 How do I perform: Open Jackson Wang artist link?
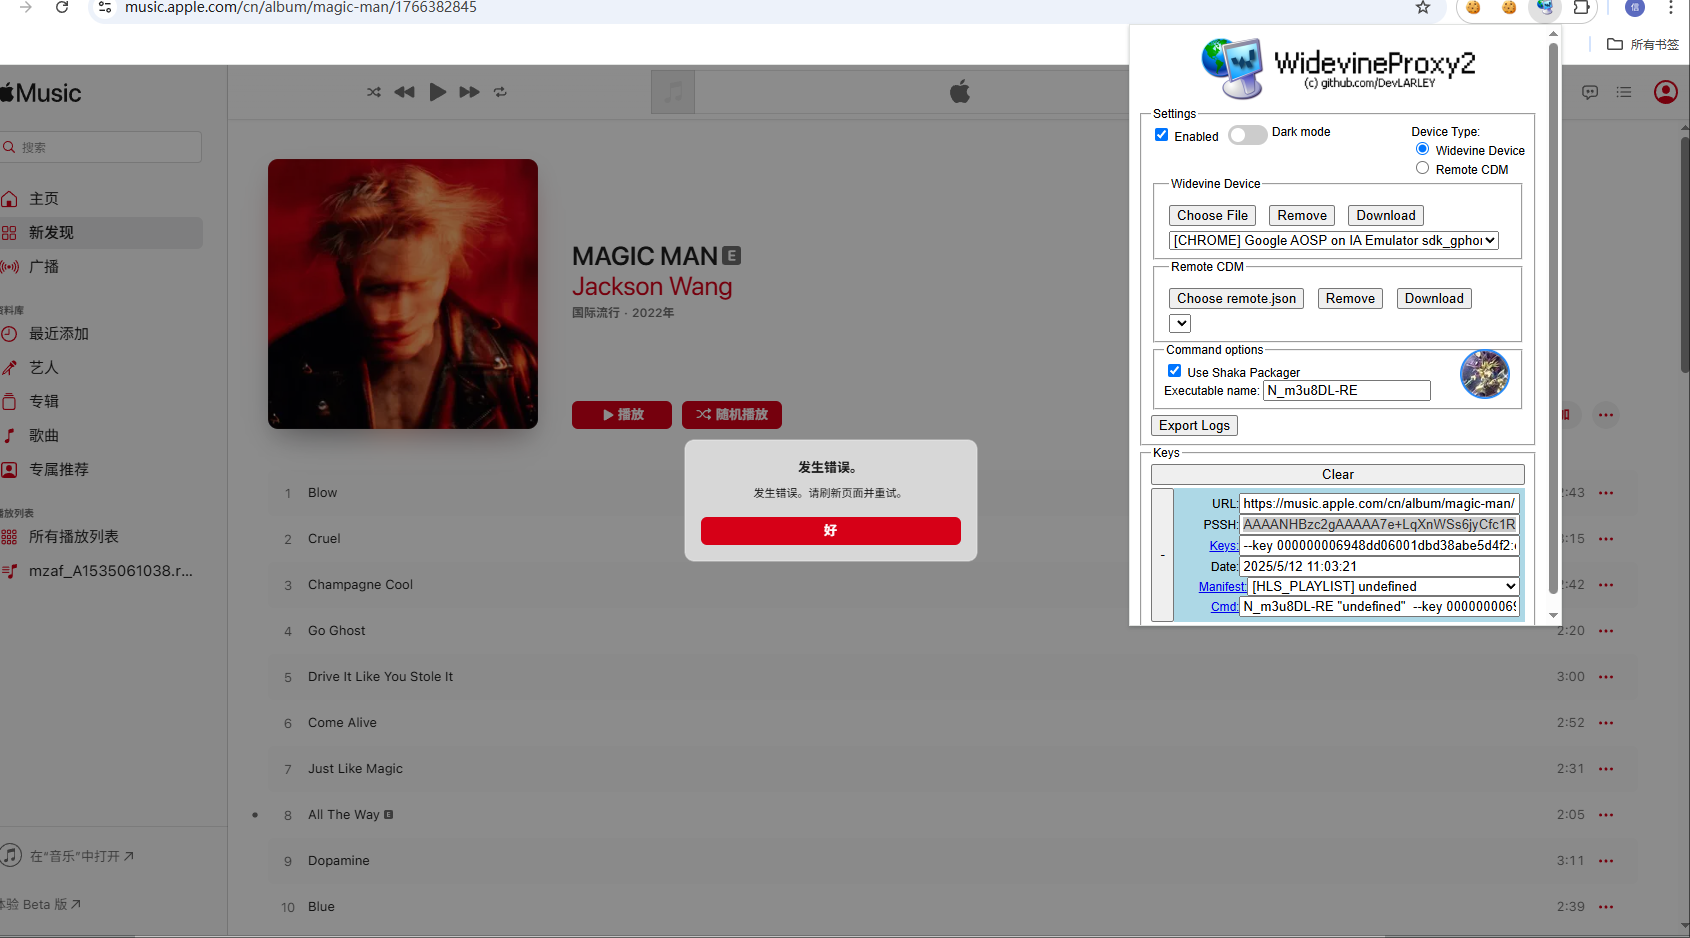tap(652, 287)
